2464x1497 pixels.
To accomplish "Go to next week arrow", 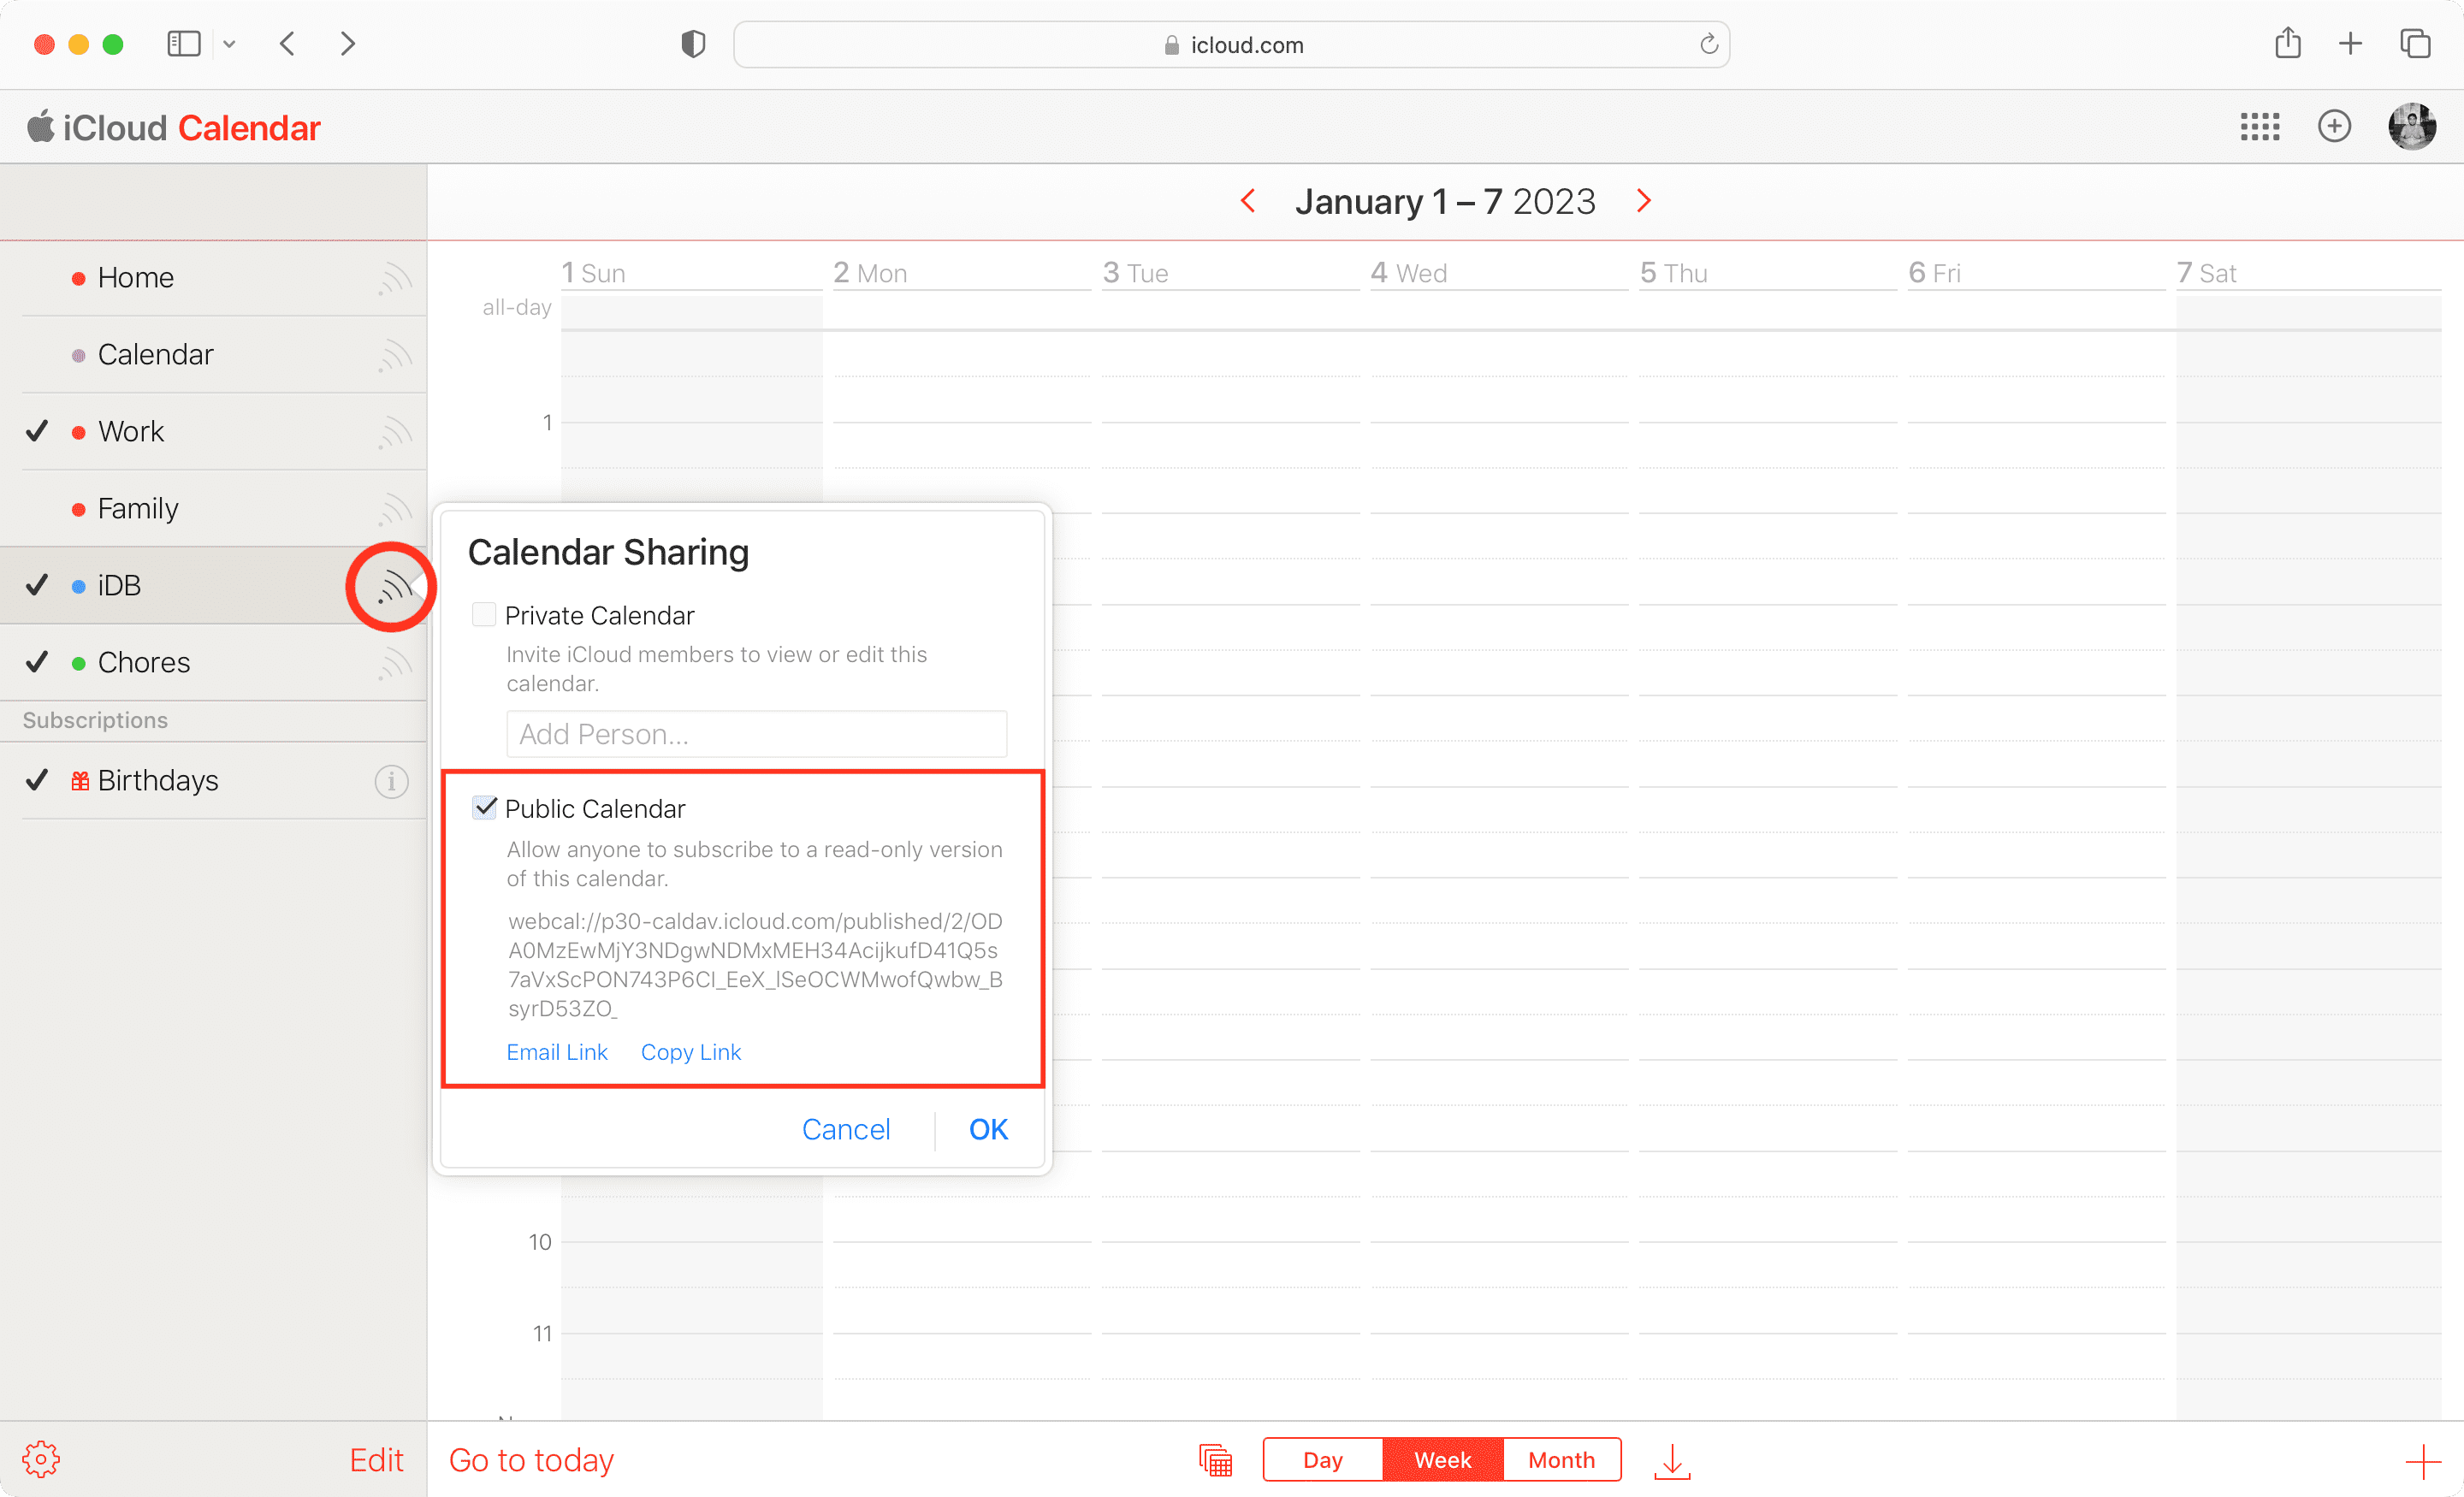I will pos(1643,201).
